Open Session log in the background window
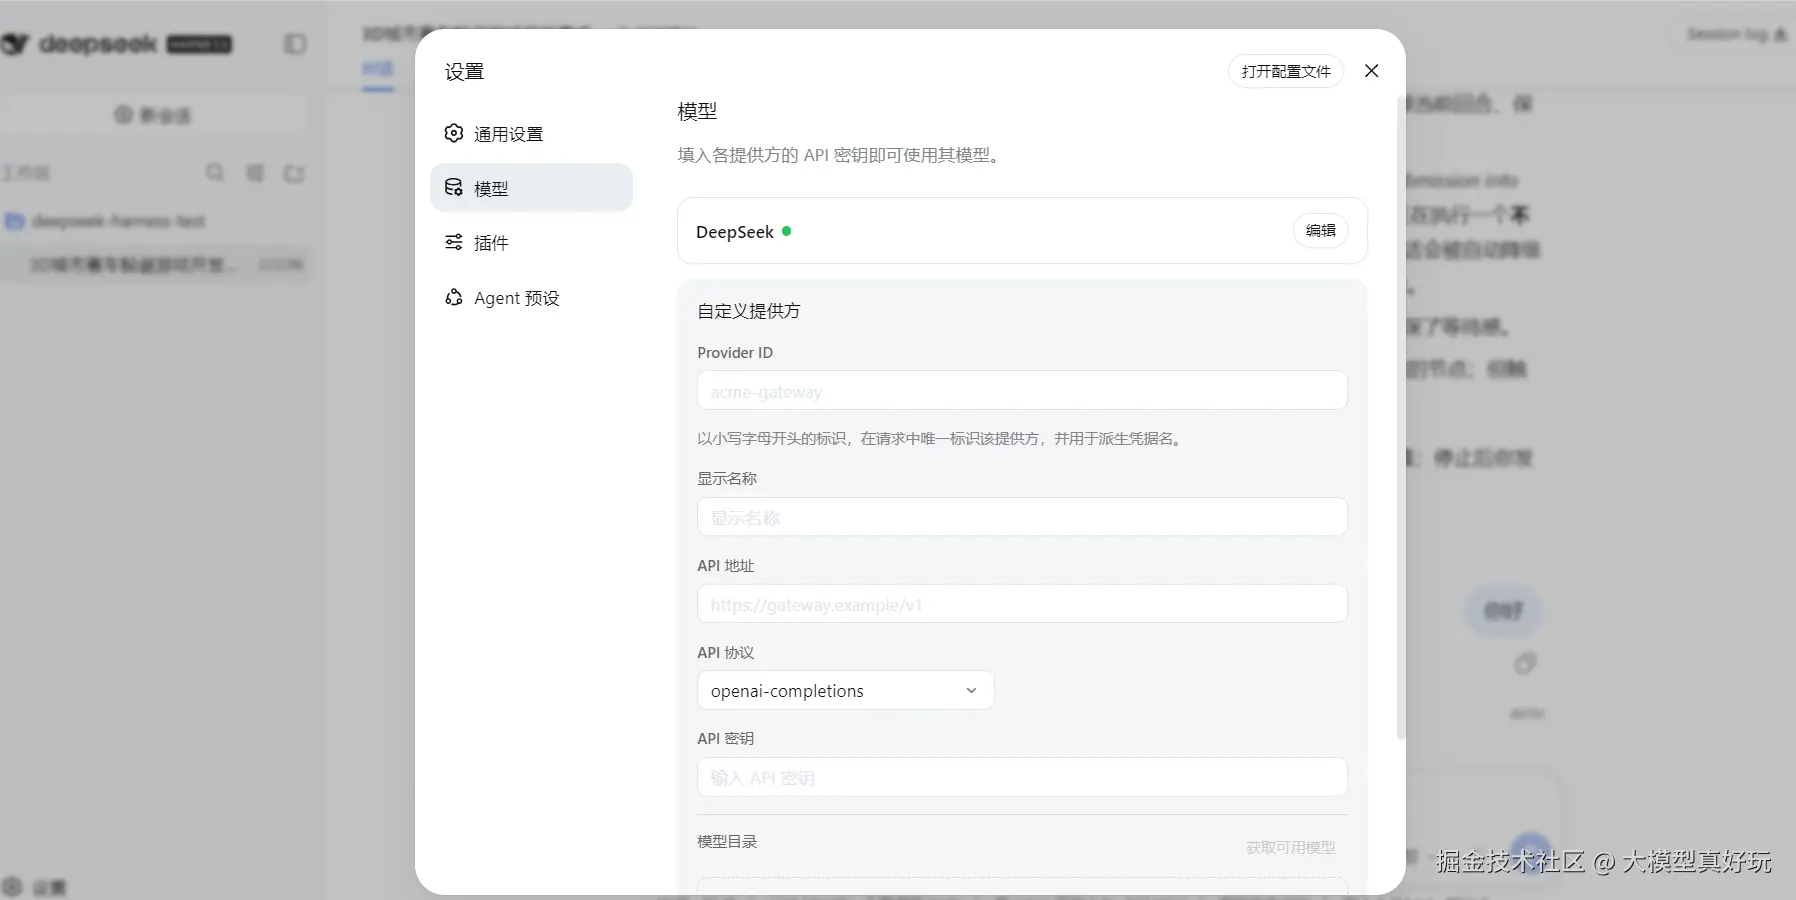The image size is (1796, 900). pos(1737,35)
